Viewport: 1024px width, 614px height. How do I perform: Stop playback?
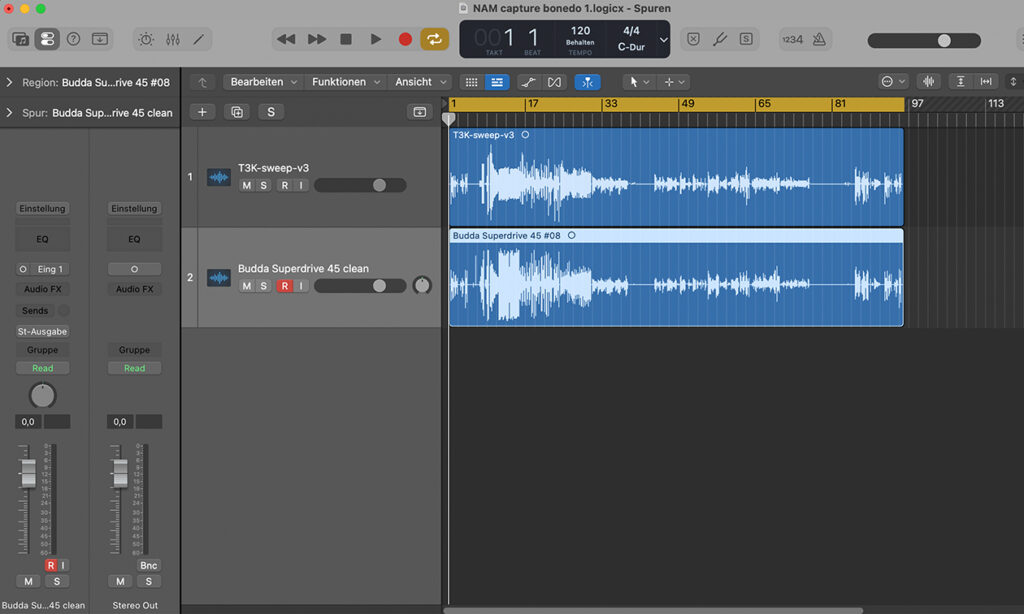tap(346, 39)
